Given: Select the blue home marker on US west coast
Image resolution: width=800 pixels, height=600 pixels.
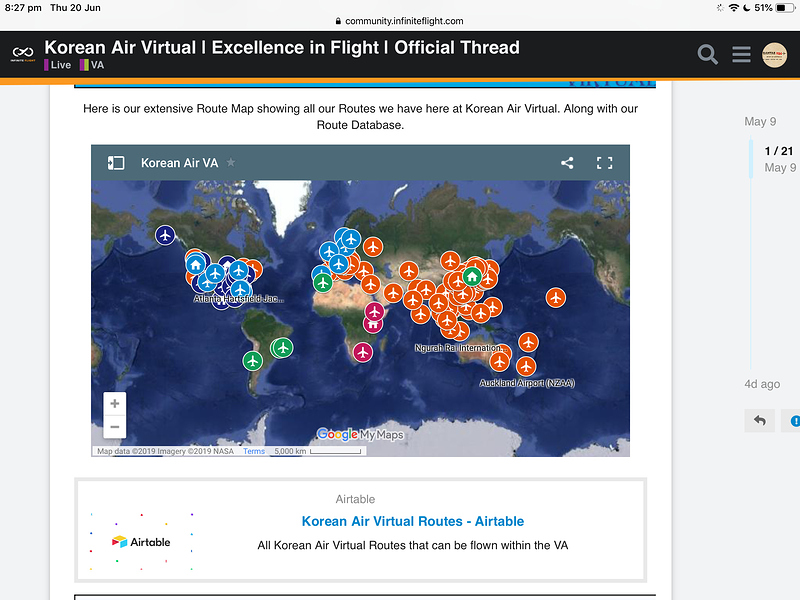Looking at the screenshot, I should pyautogui.click(x=195, y=265).
